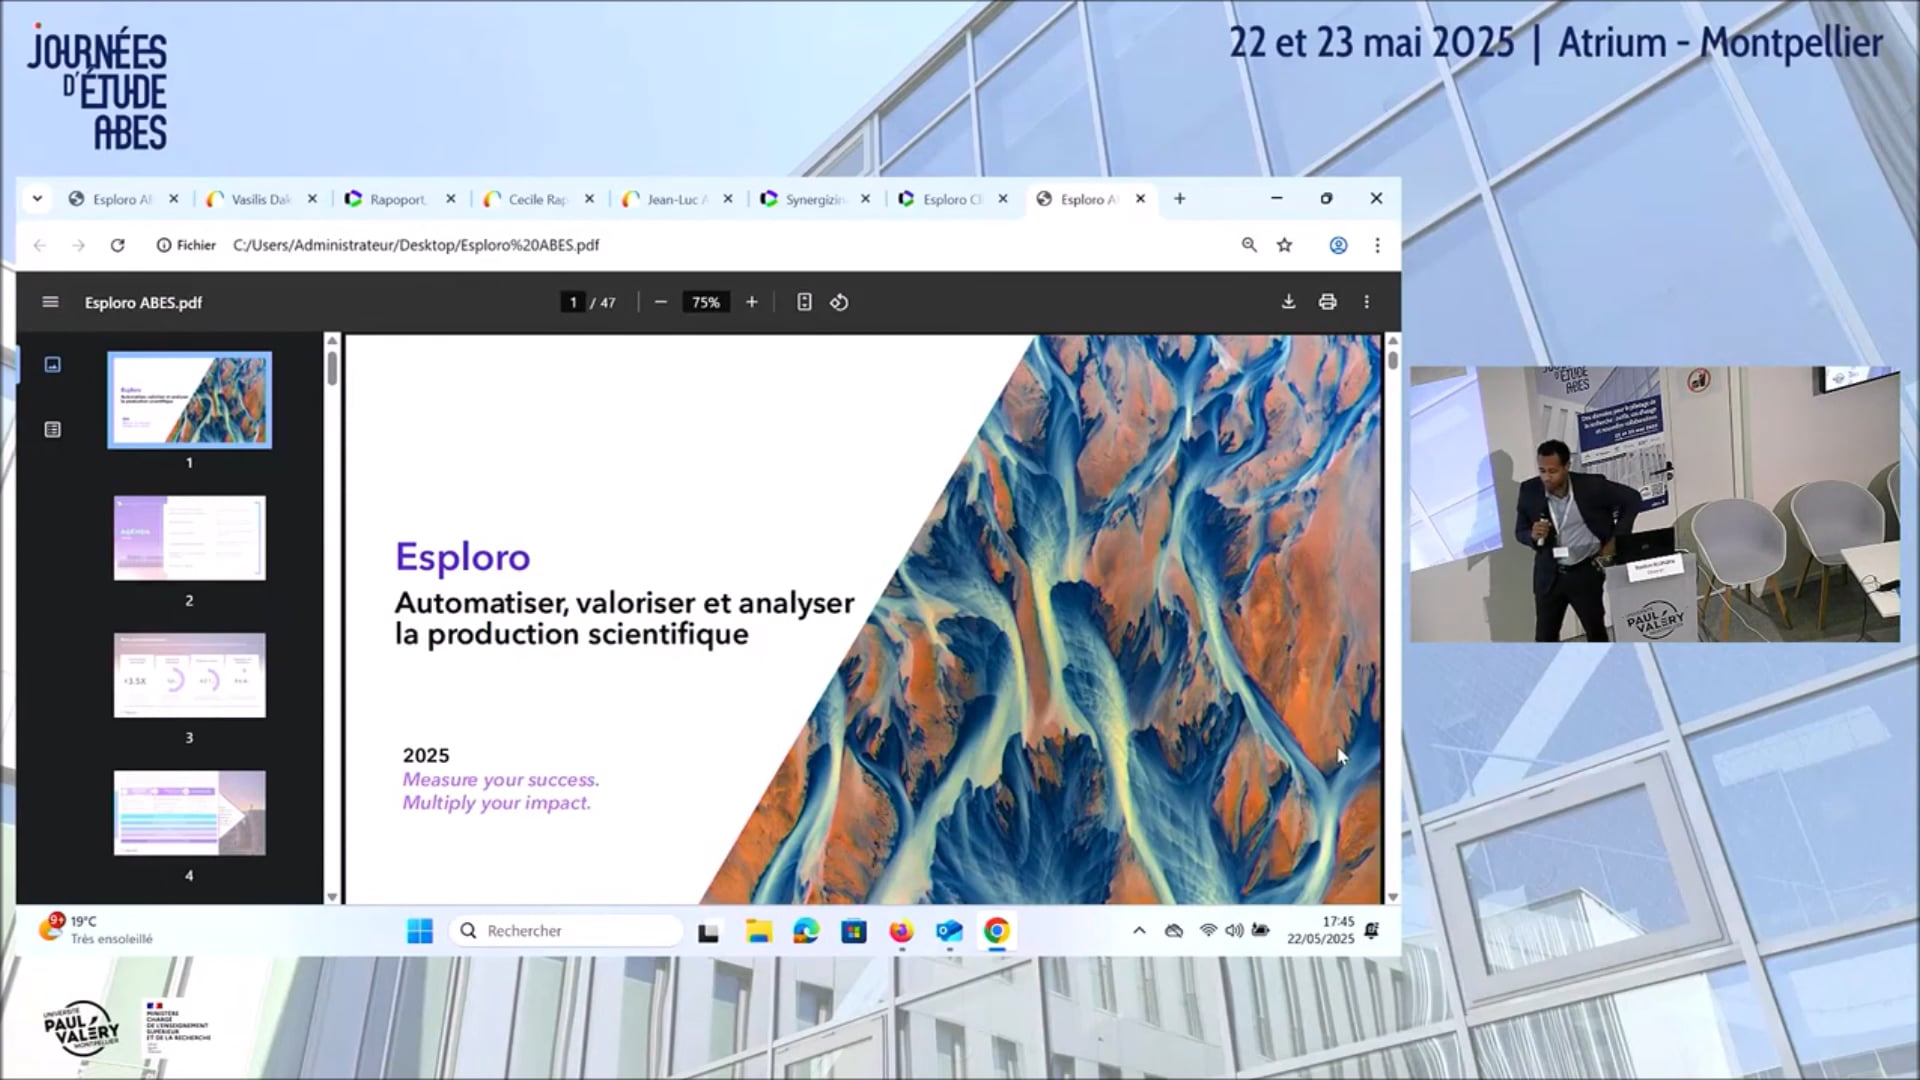Viewport: 1920px width, 1080px height.
Task: Rotate the PDF counterclockwise
Action: point(839,302)
